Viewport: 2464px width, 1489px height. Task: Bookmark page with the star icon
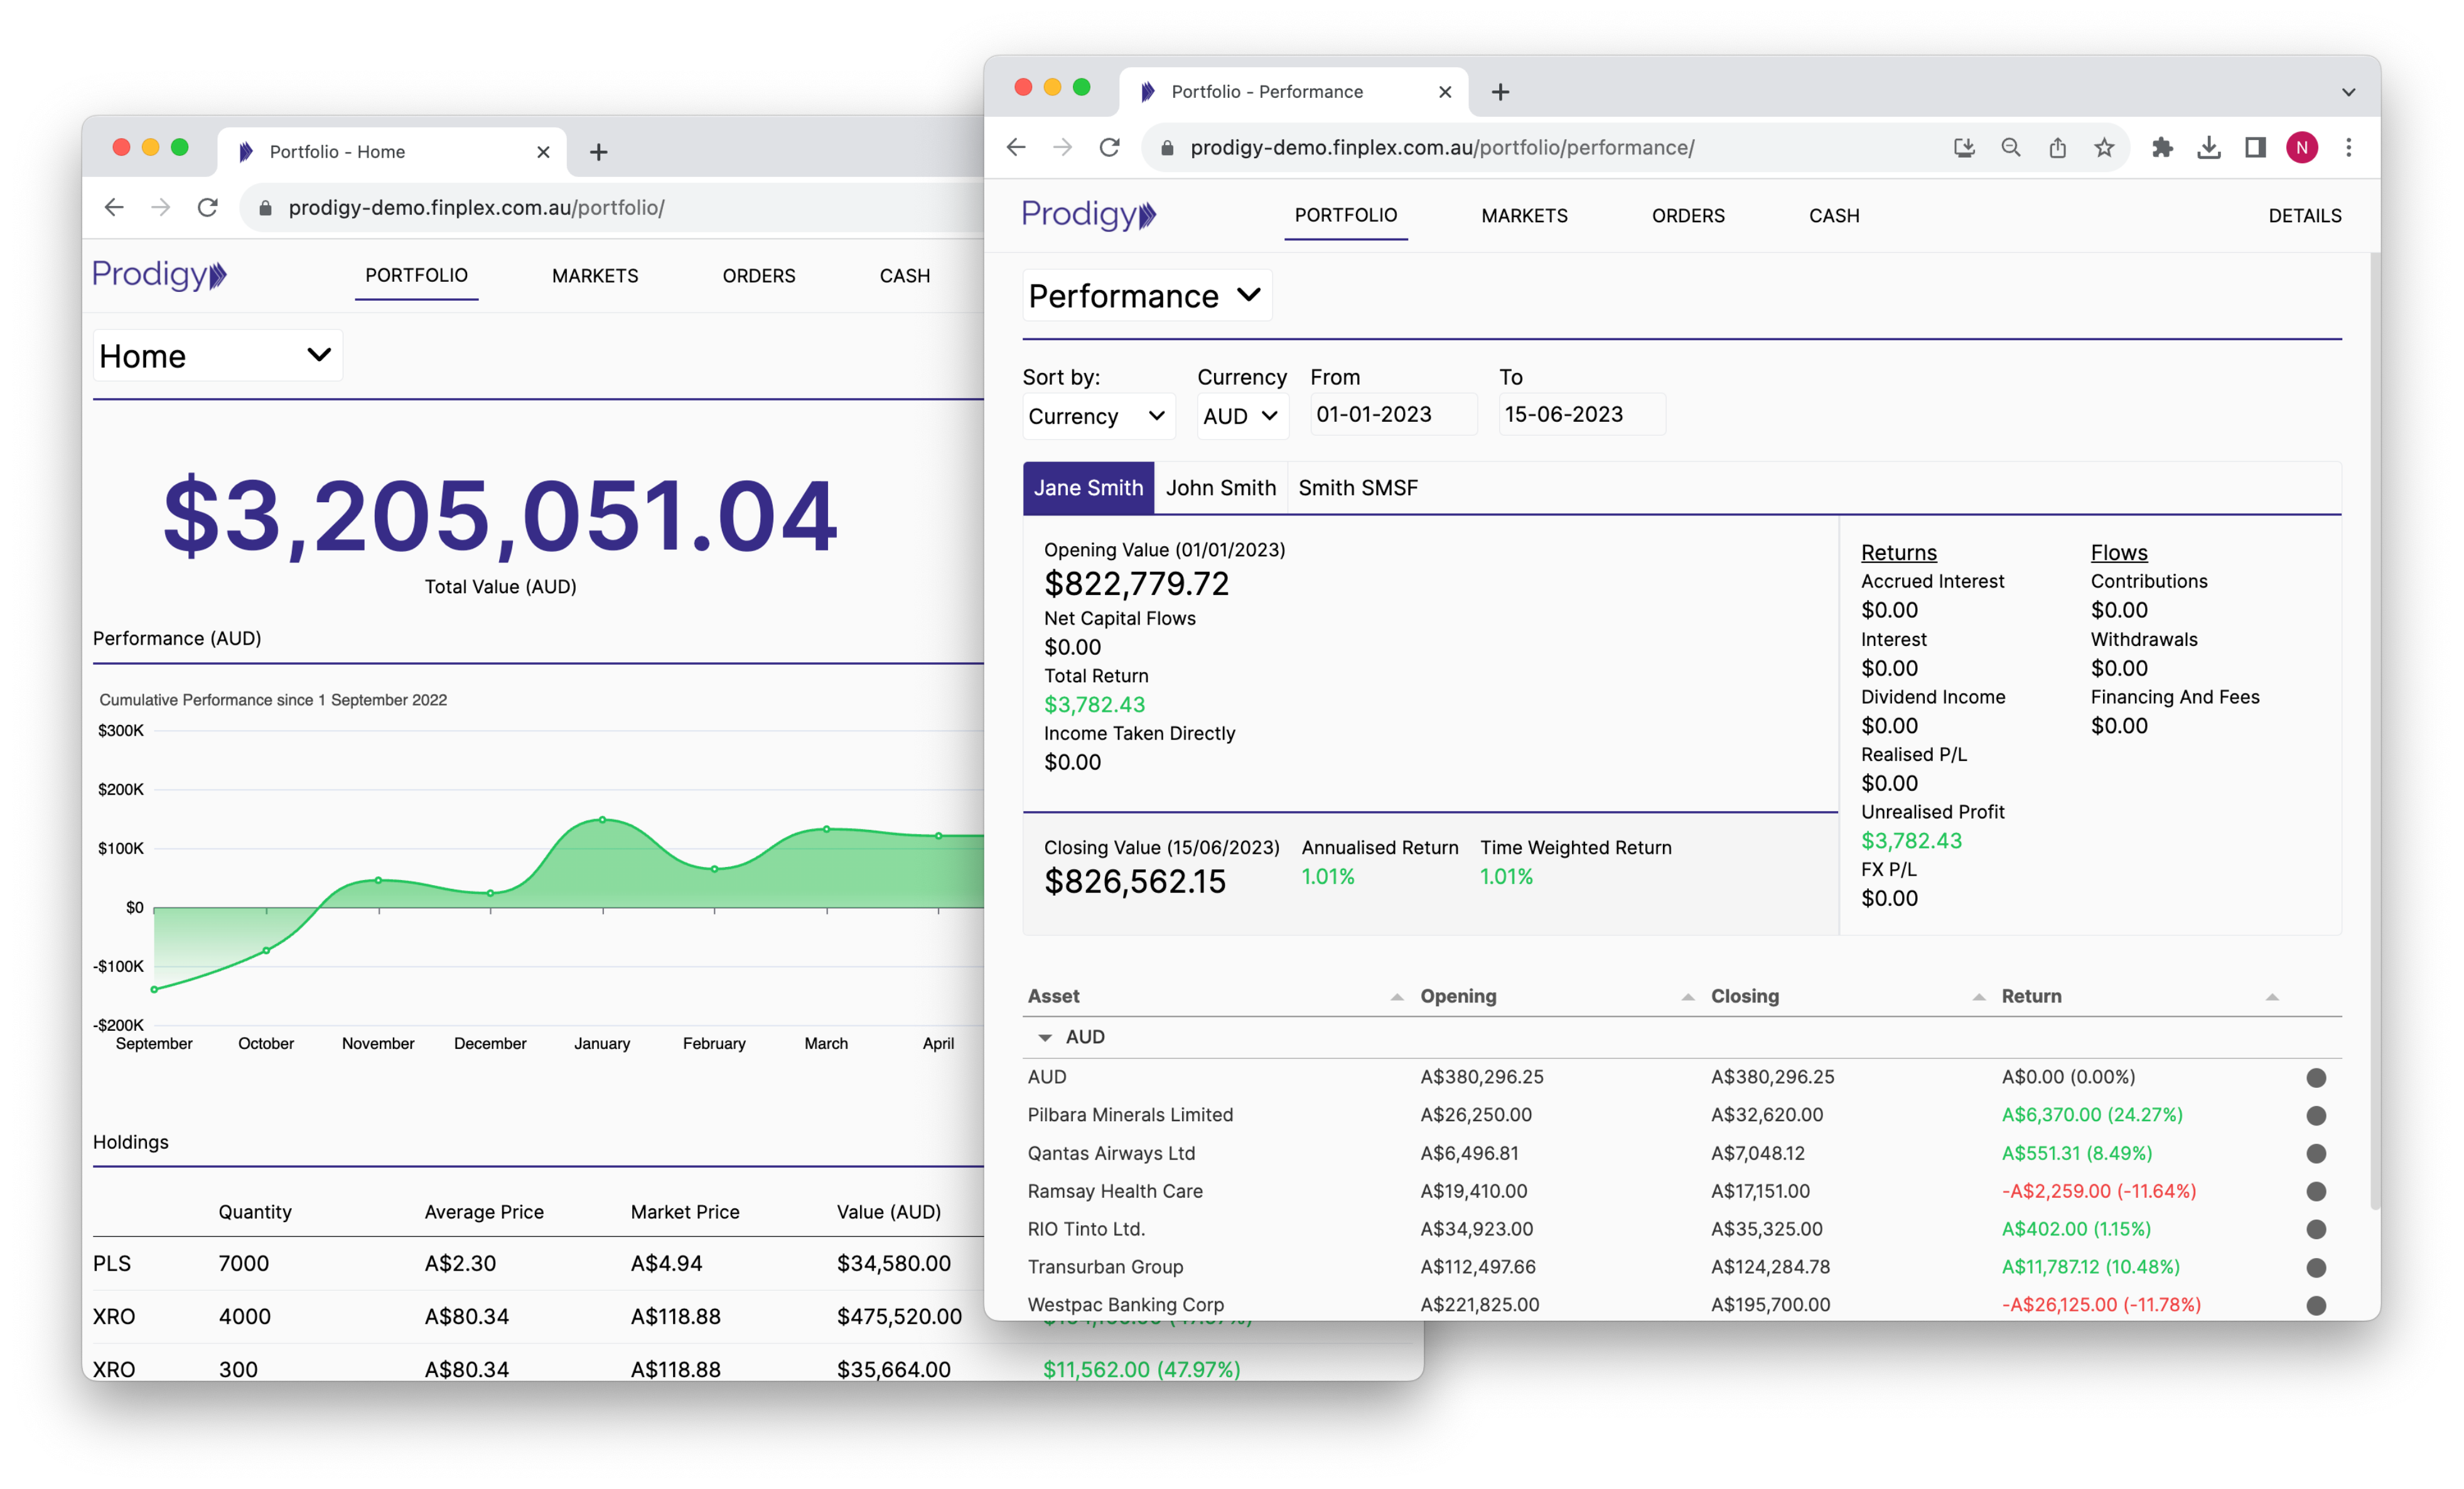click(2104, 148)
